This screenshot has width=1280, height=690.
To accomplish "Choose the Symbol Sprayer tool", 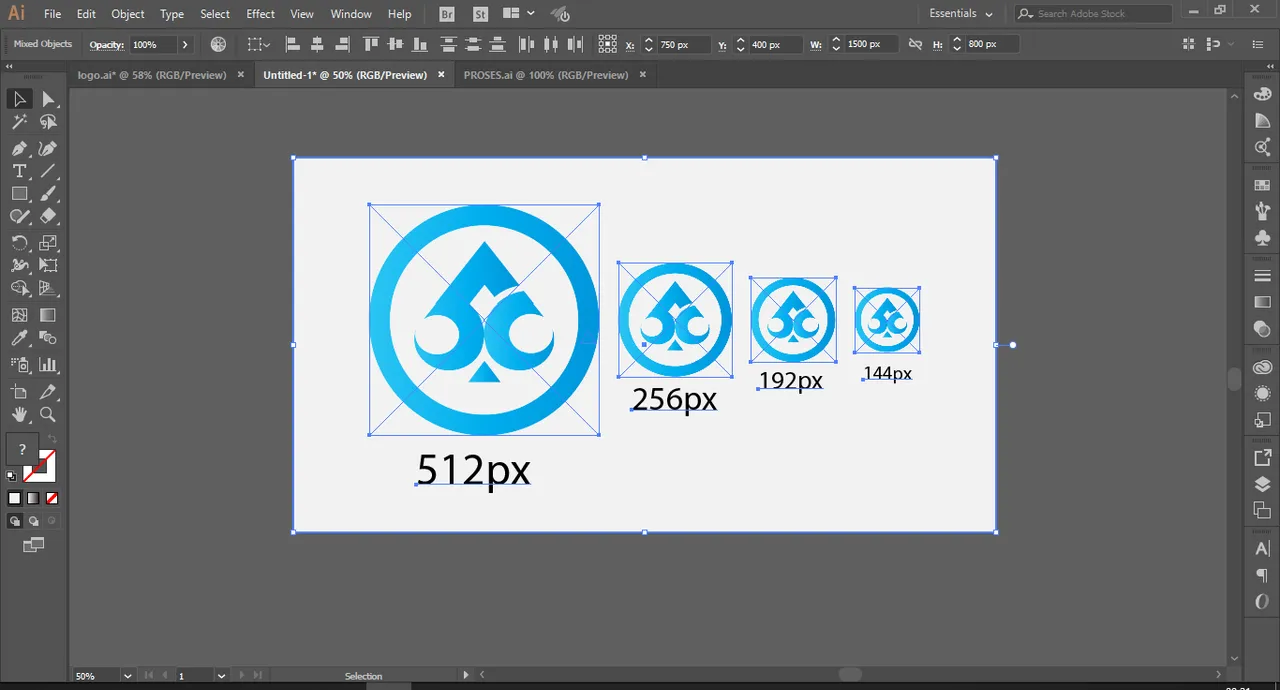I will pos(19,365).
